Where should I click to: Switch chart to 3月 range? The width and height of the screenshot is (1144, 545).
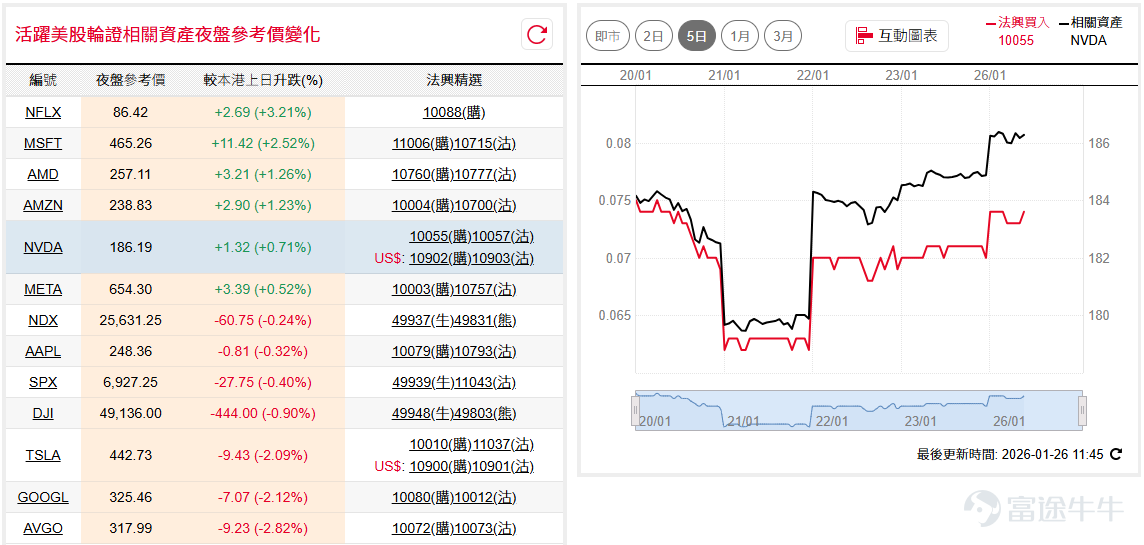point(783,36)
